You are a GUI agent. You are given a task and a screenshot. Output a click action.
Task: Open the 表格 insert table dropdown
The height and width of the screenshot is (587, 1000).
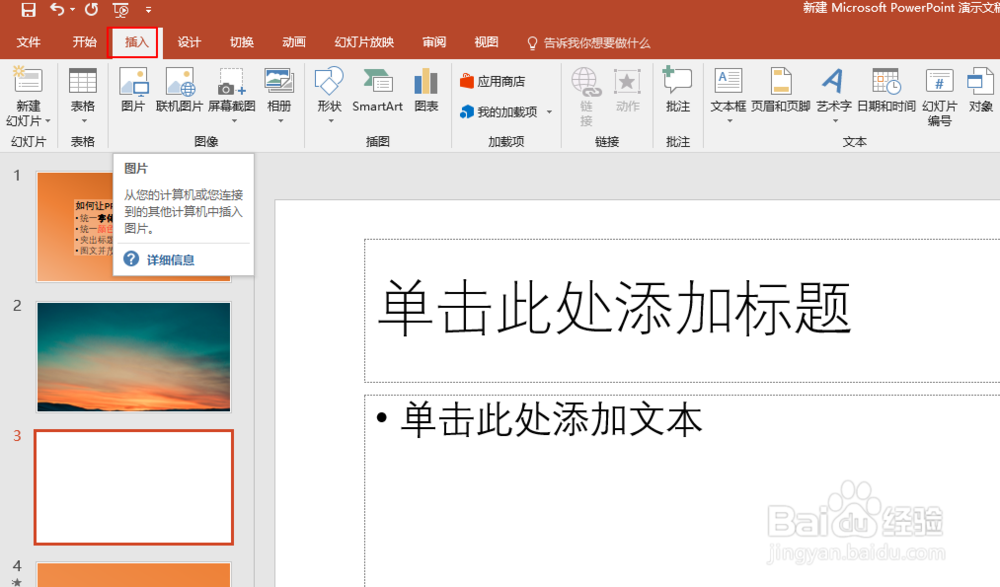tap(83, 96)
